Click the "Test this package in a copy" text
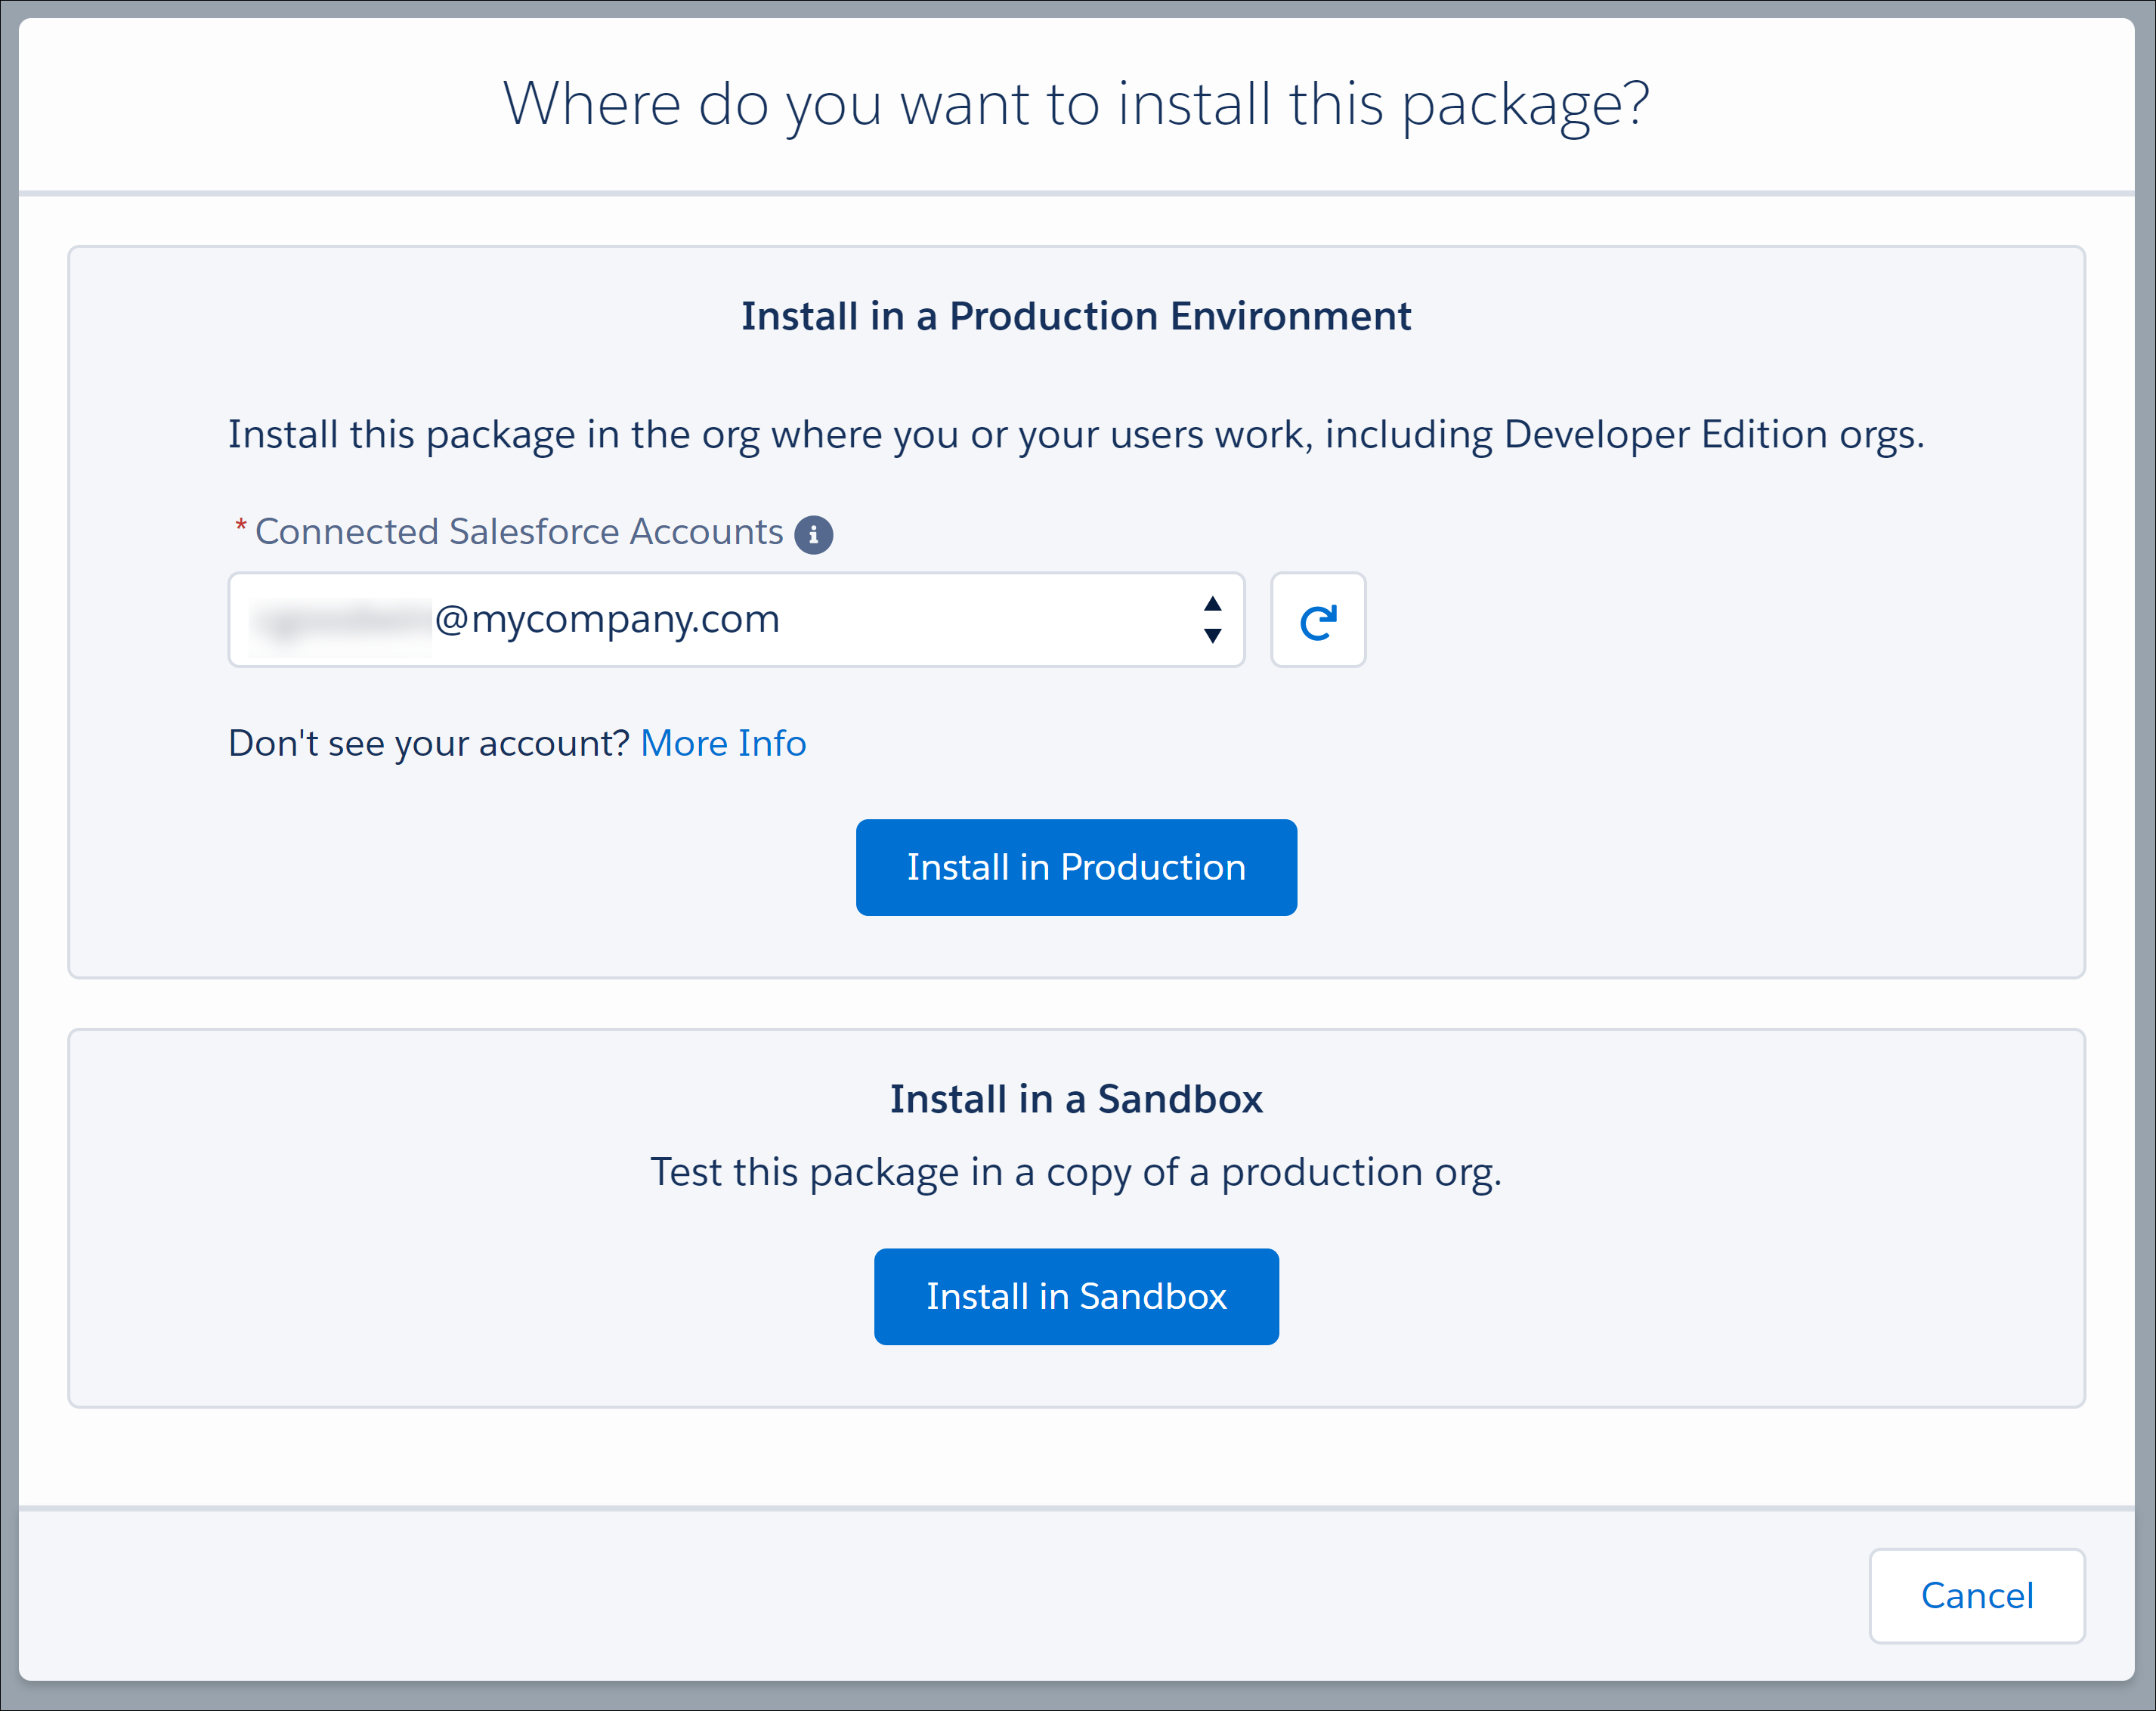2156x1711 pixels. point(1076,1172)
